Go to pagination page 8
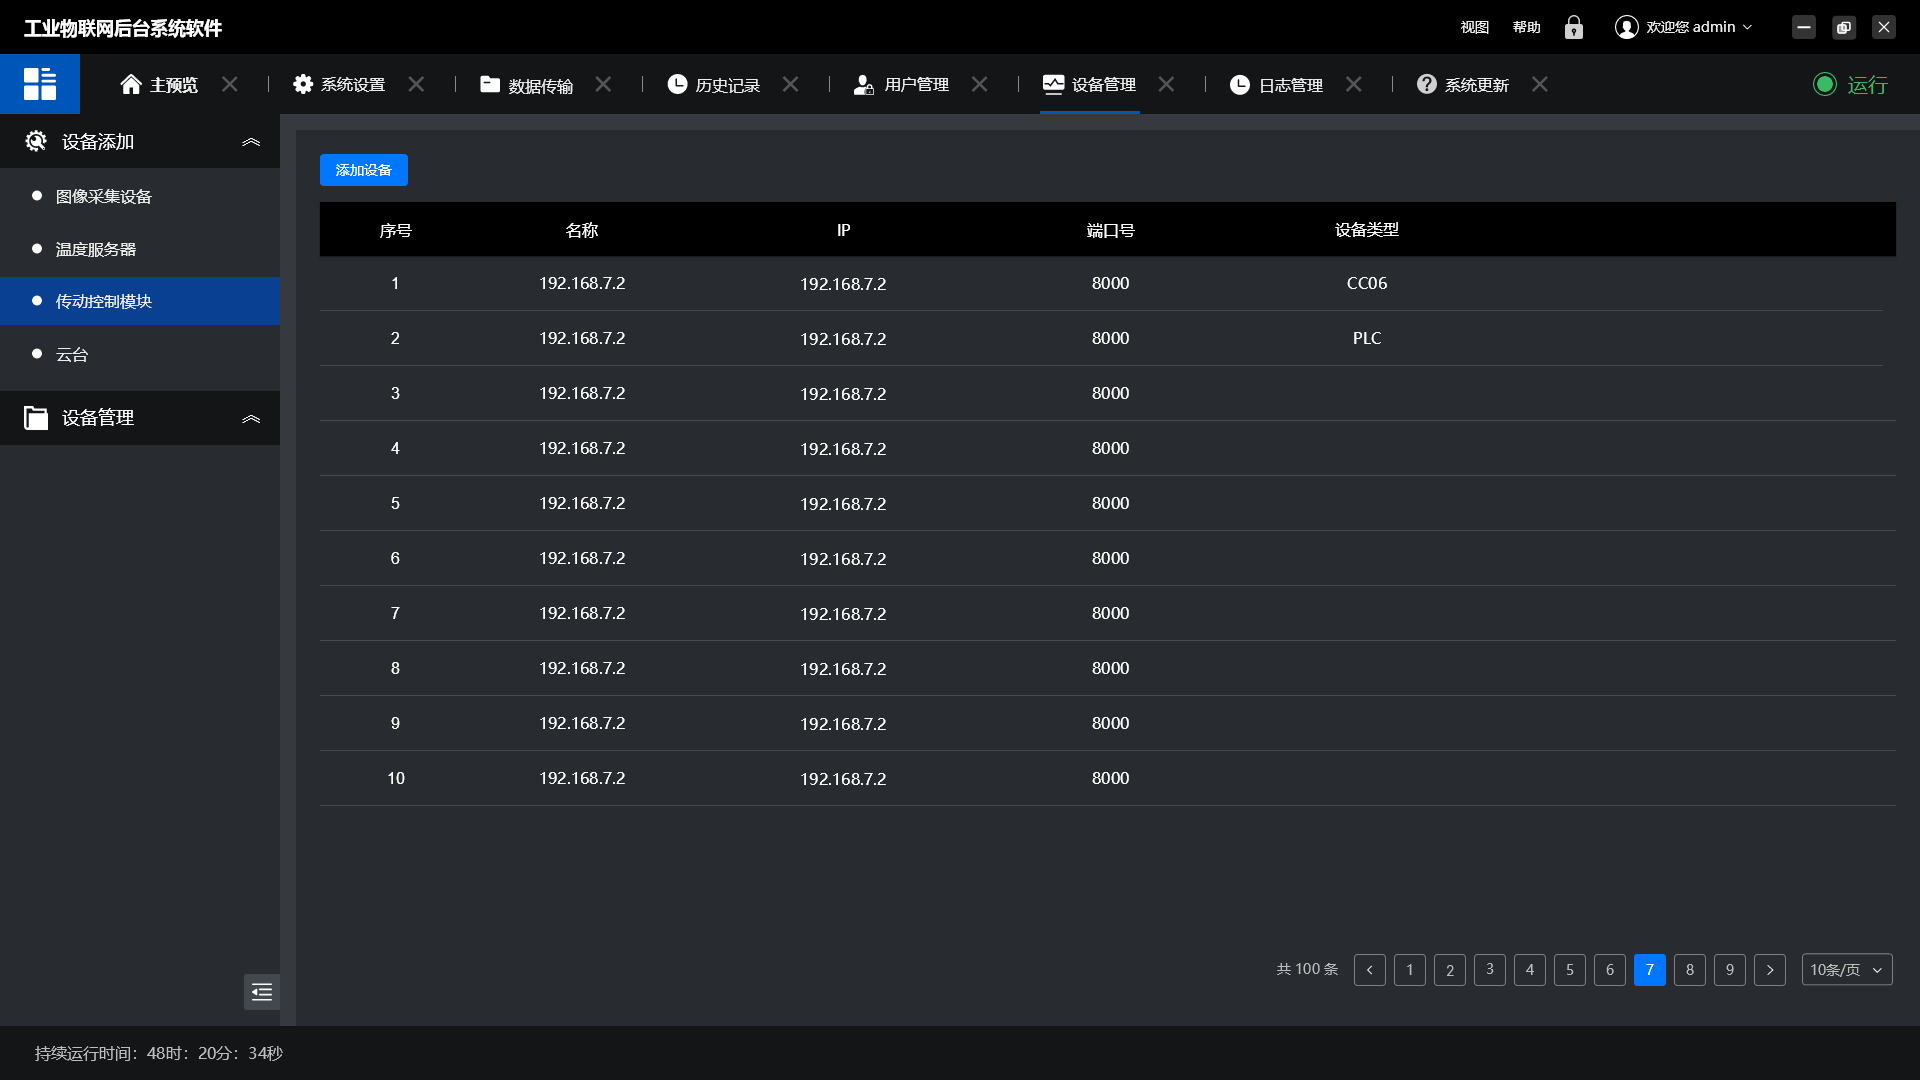 pos(1690,970)
